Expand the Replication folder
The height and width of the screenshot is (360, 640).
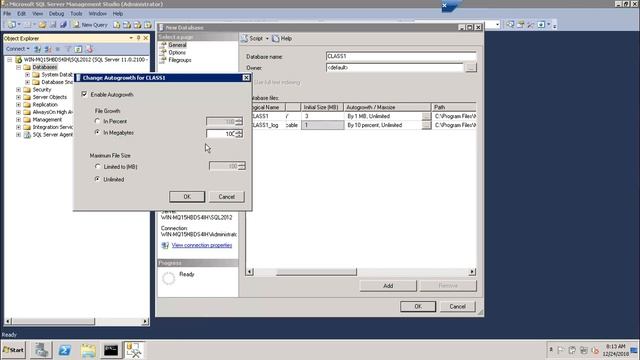(x=18, y=104)
